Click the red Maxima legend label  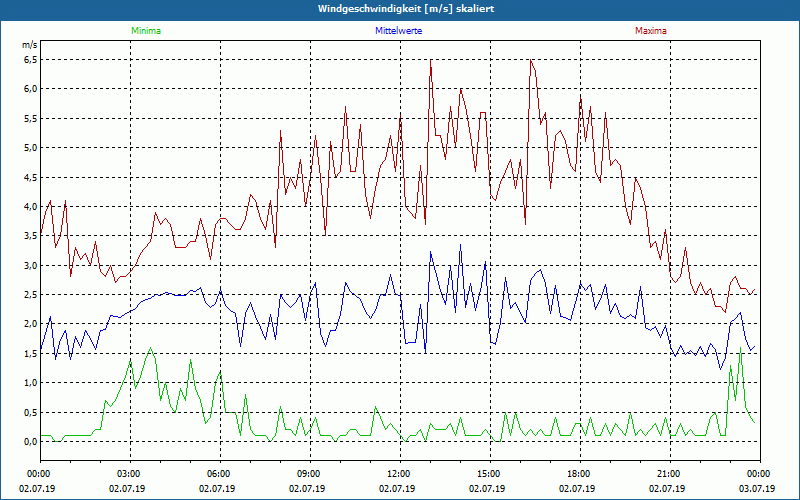(x=651, y=31)
